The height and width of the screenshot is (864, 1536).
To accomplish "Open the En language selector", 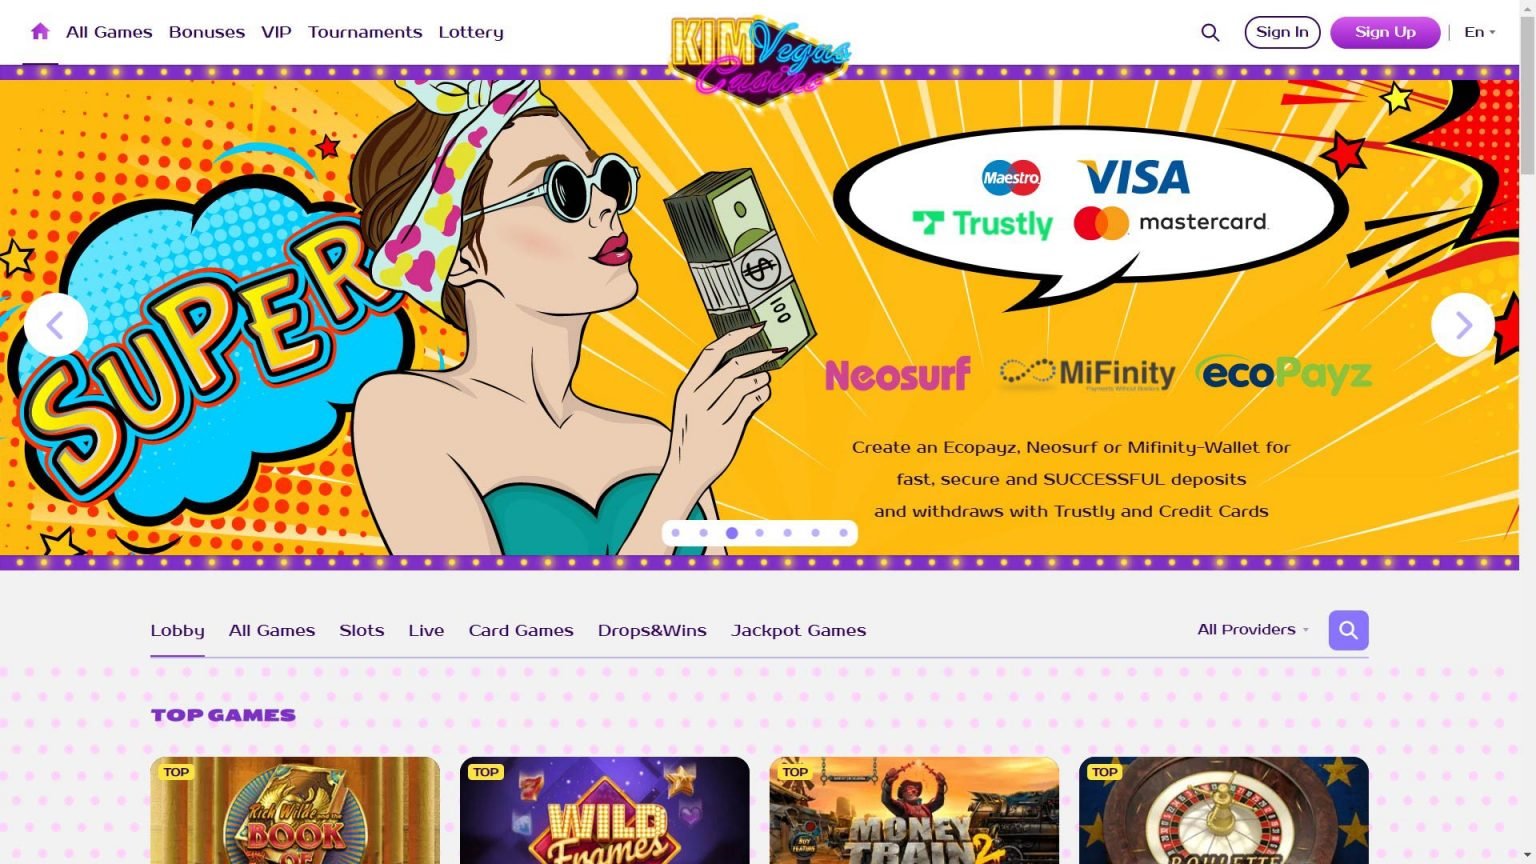I will tap(1480, 32).
